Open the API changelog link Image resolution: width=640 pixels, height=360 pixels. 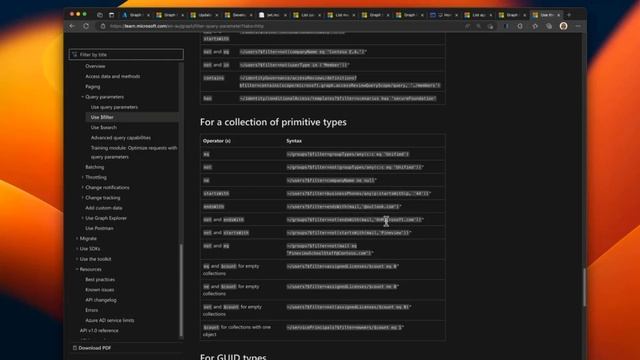[x=101, y=300]
